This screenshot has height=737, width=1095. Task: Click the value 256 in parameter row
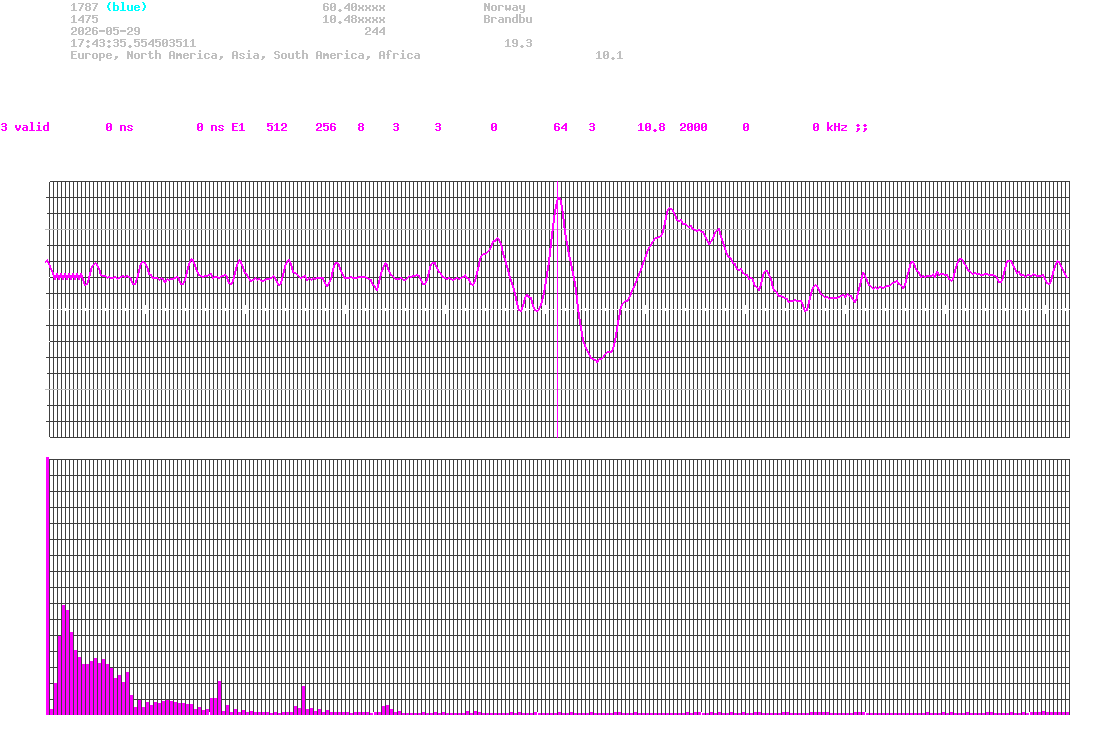[325, 127]
